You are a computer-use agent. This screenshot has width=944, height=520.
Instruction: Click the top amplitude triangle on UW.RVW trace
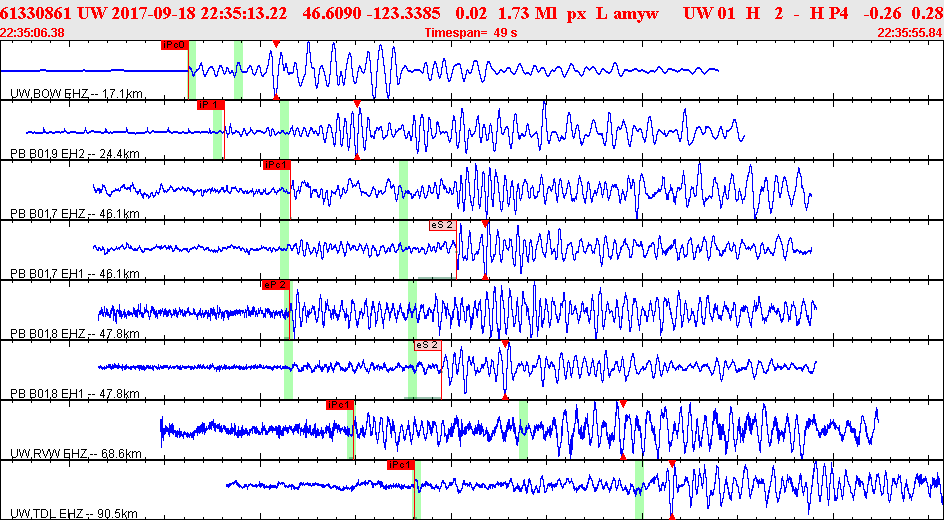[623, 404]
